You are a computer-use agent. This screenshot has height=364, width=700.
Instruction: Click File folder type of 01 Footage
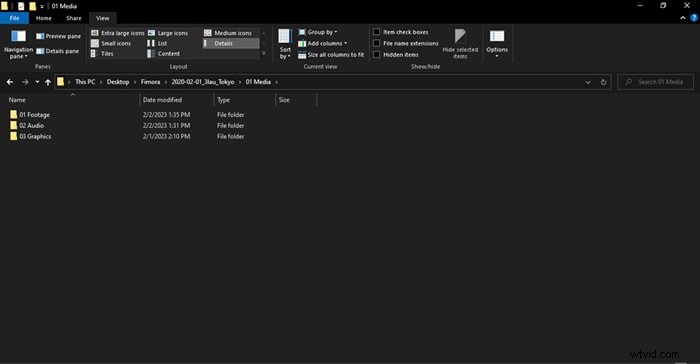pyautogui.click(x=230, y=115)
